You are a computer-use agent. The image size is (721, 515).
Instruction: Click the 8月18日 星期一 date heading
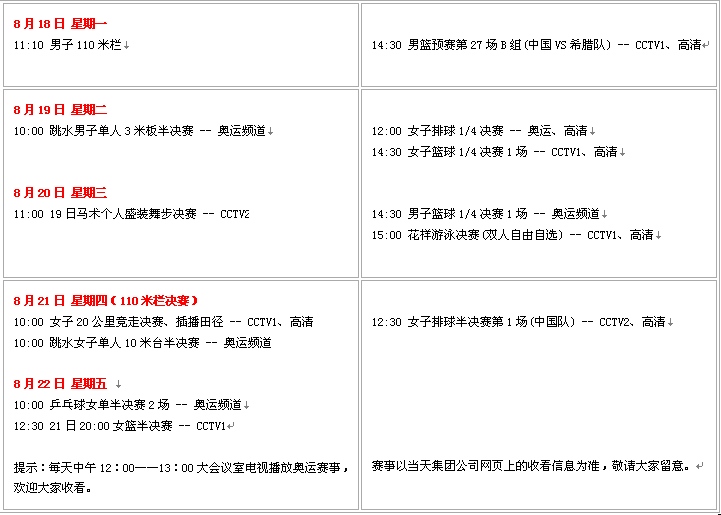pyautogui.click(x=60, y=23)
